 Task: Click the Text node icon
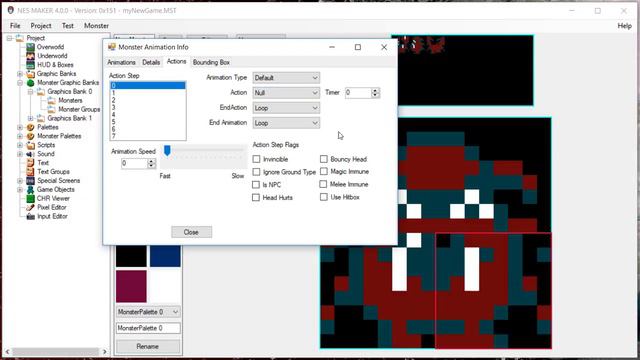pyautogui.click(x=31, y=163)
